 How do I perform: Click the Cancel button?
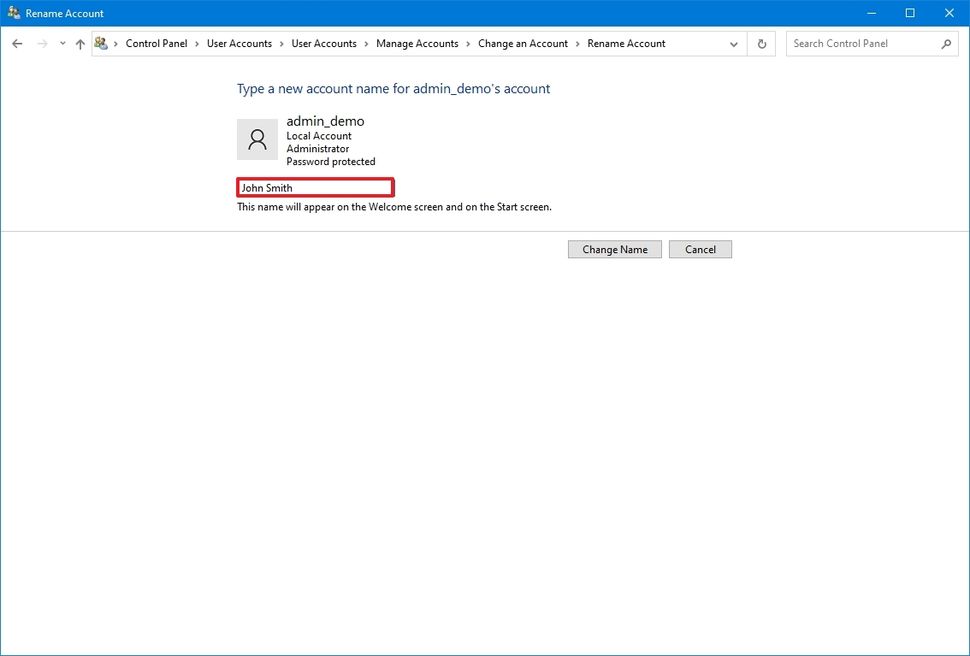pos(700,249)
